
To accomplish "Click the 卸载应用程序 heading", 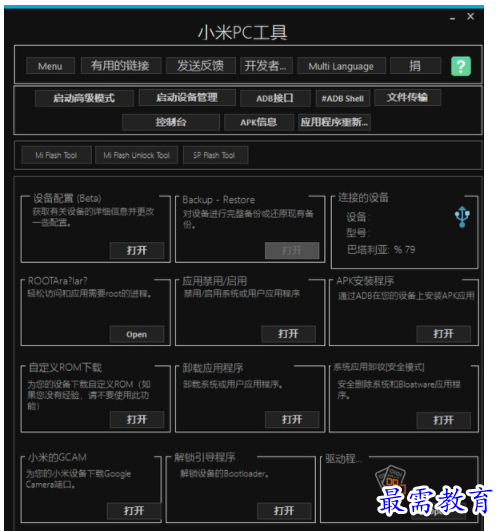I will tap(213, 368).
